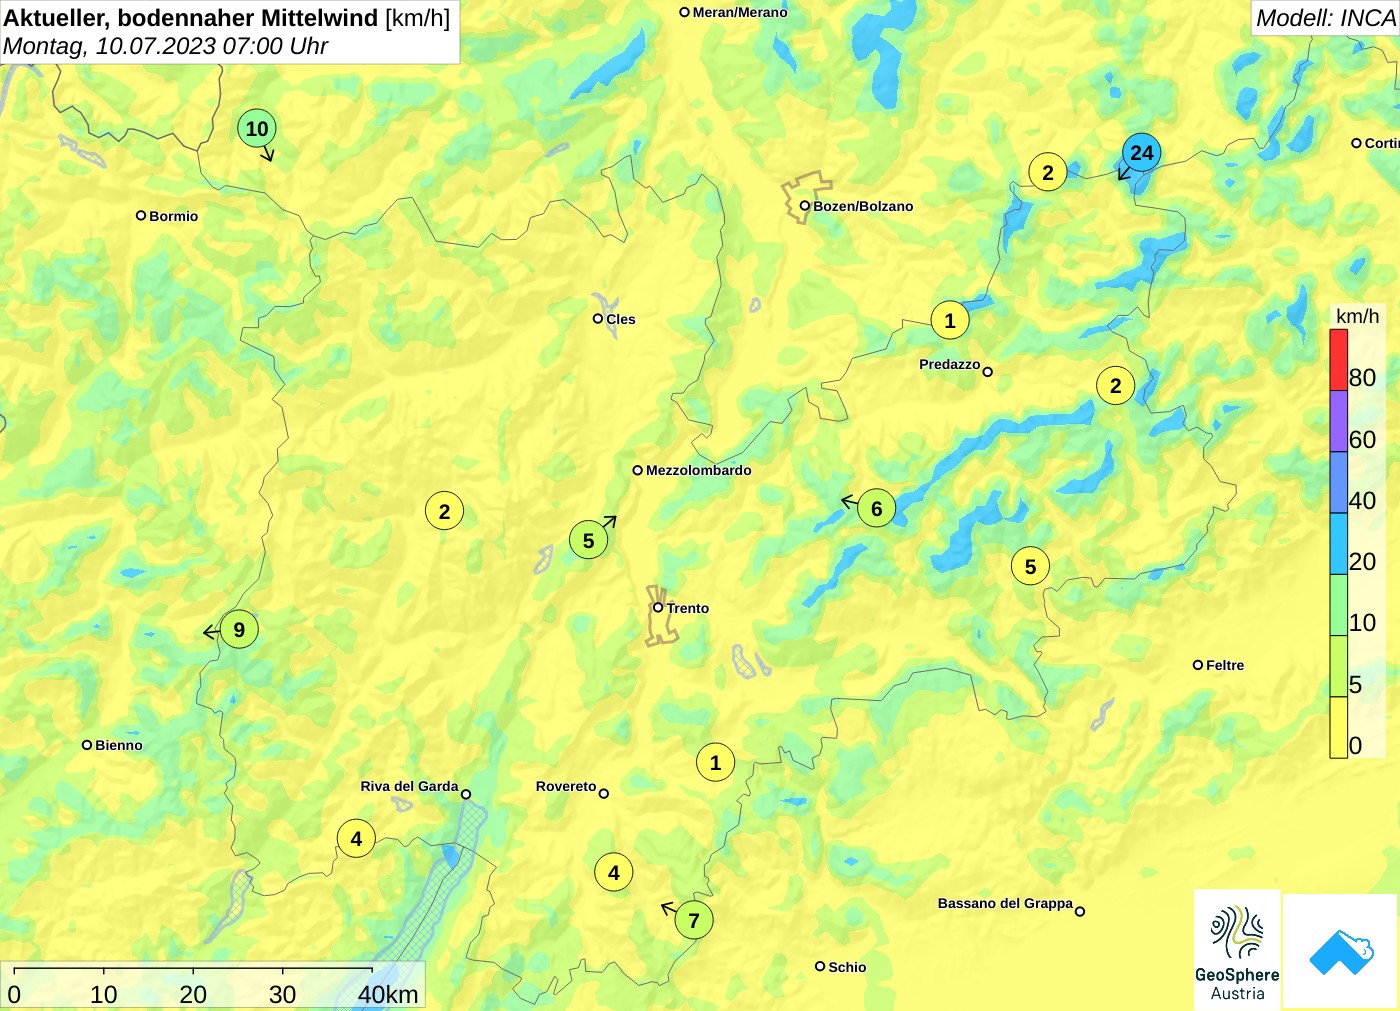Click the cut-off Cortina label
This screenshot has width=1400, height=1011.
tap(1382, 143)
